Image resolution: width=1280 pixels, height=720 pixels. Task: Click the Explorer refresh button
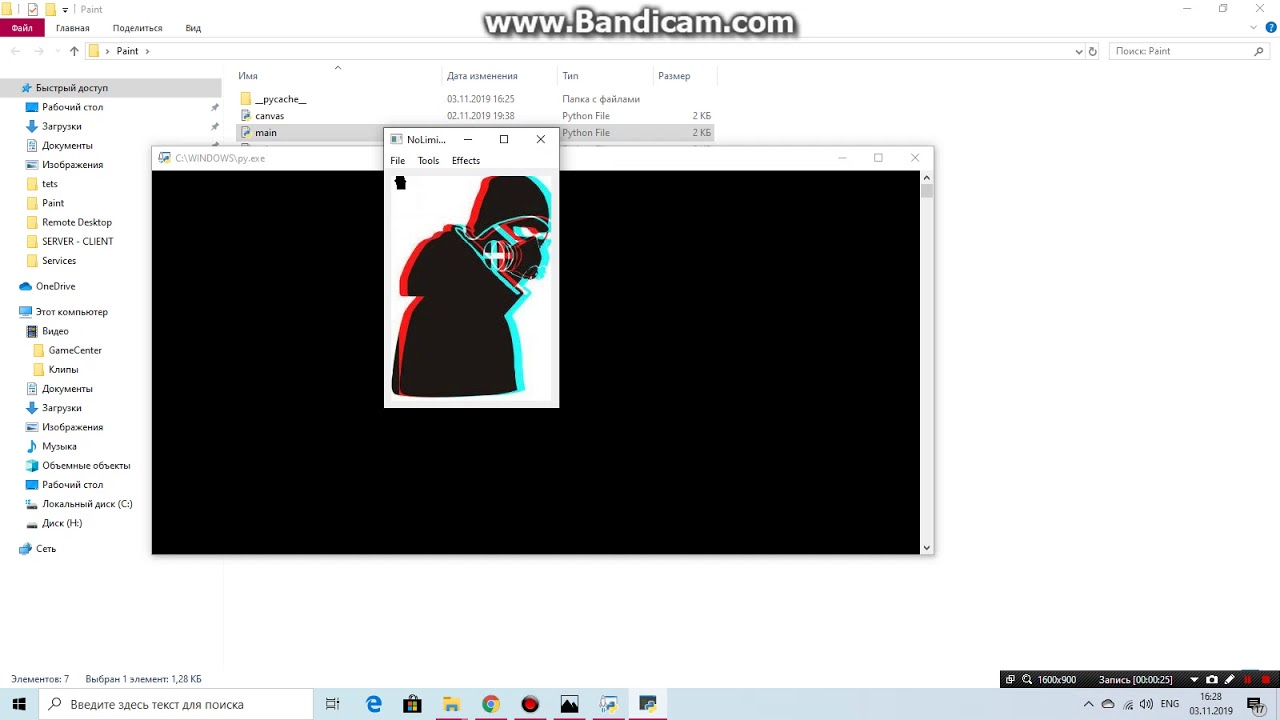pos(1092,51)
